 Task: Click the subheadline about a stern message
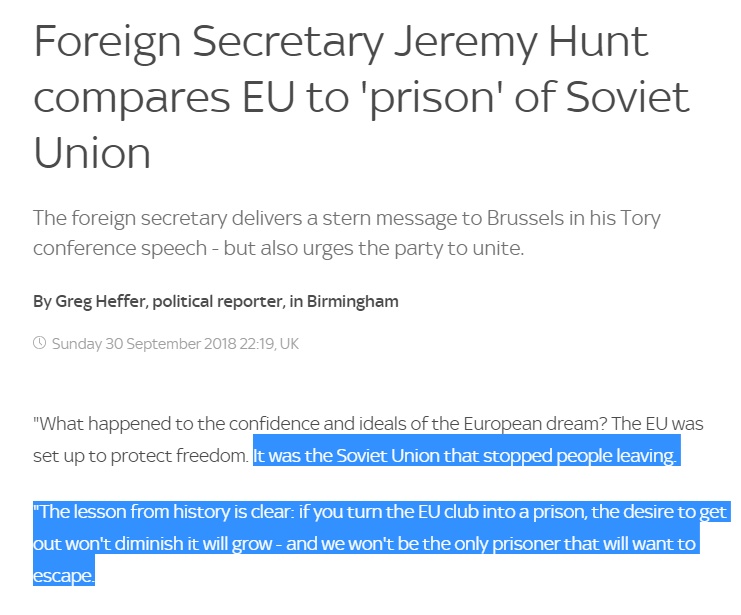click(x=346, y=232)
